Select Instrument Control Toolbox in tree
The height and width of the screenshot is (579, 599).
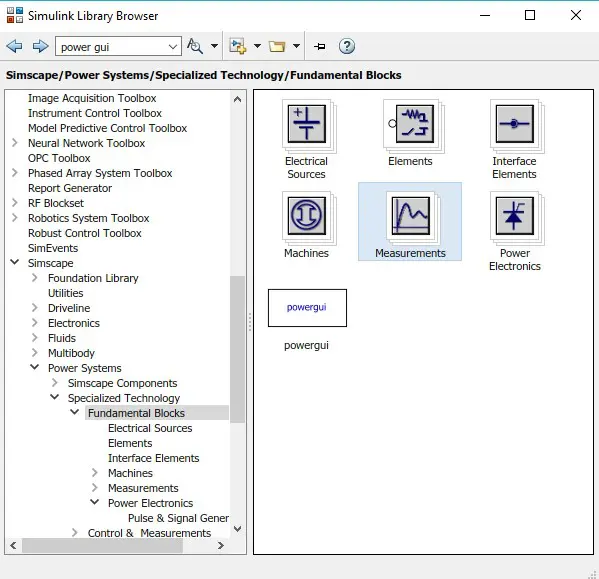(95, 113)
